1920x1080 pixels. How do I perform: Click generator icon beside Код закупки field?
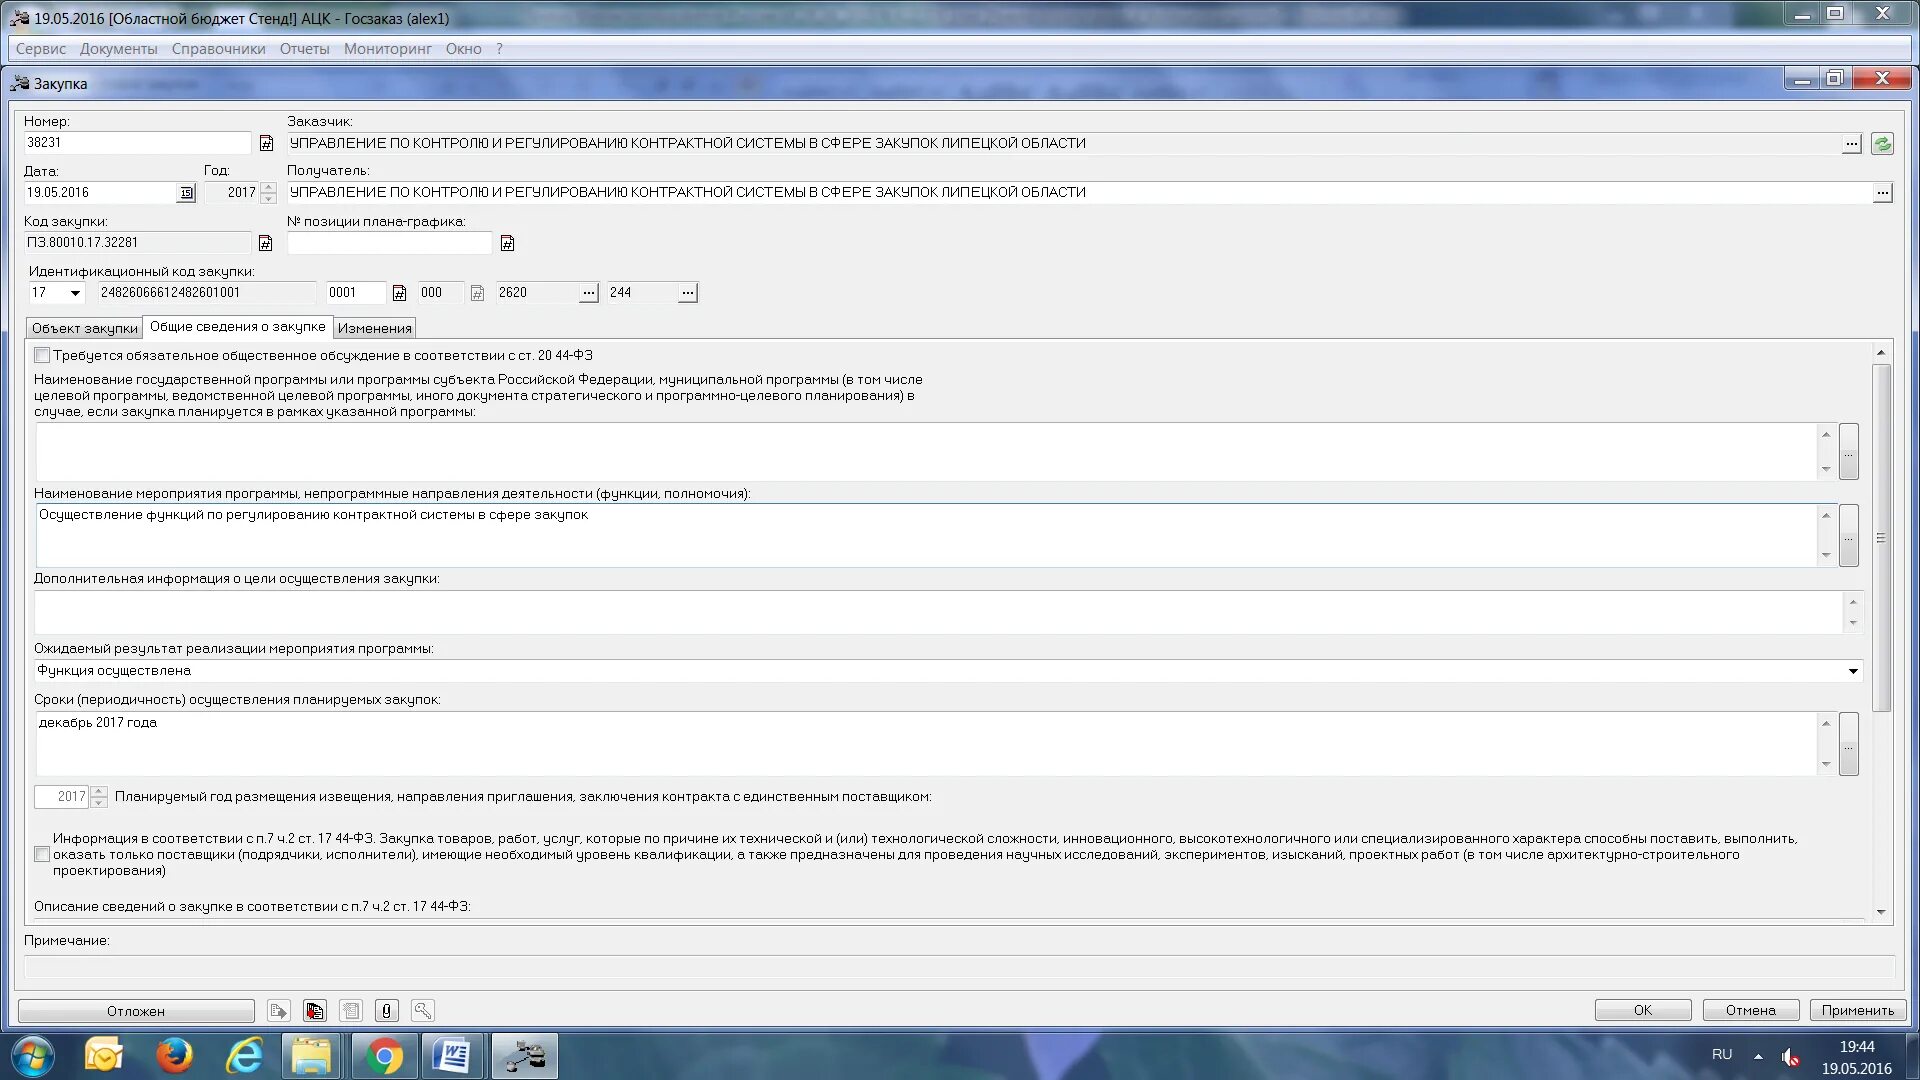click(265, 243)
